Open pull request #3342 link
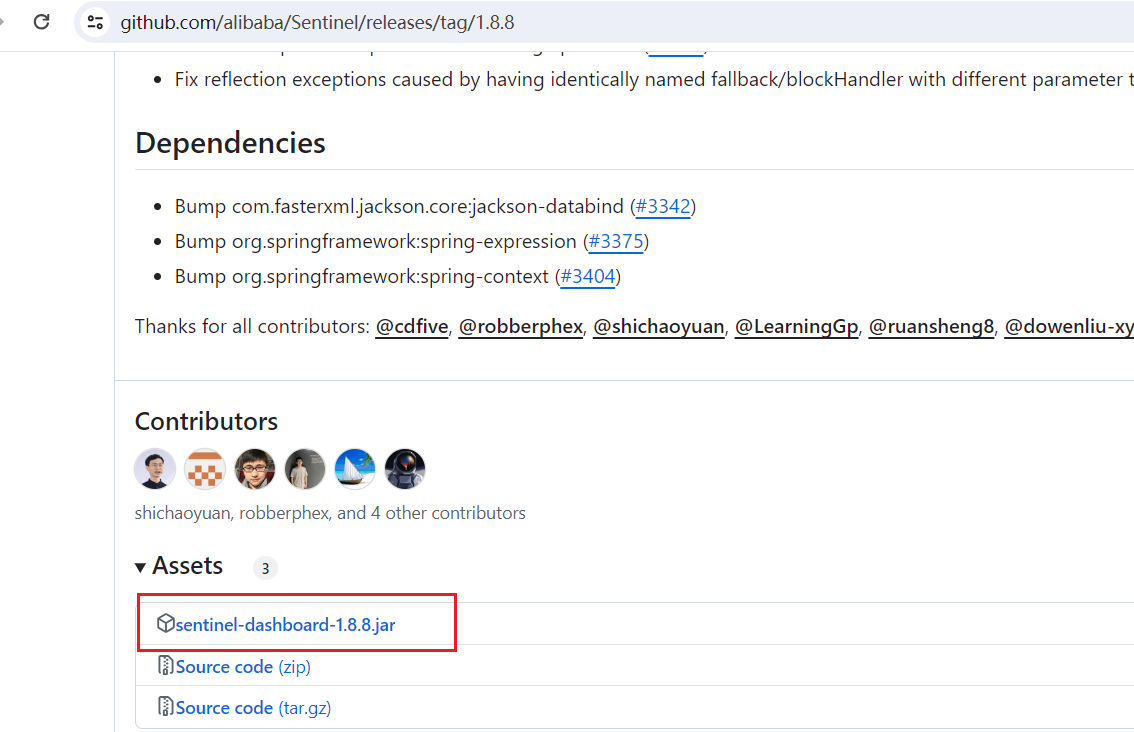This screenshot has width=1134, height=732. click(663, 207)
